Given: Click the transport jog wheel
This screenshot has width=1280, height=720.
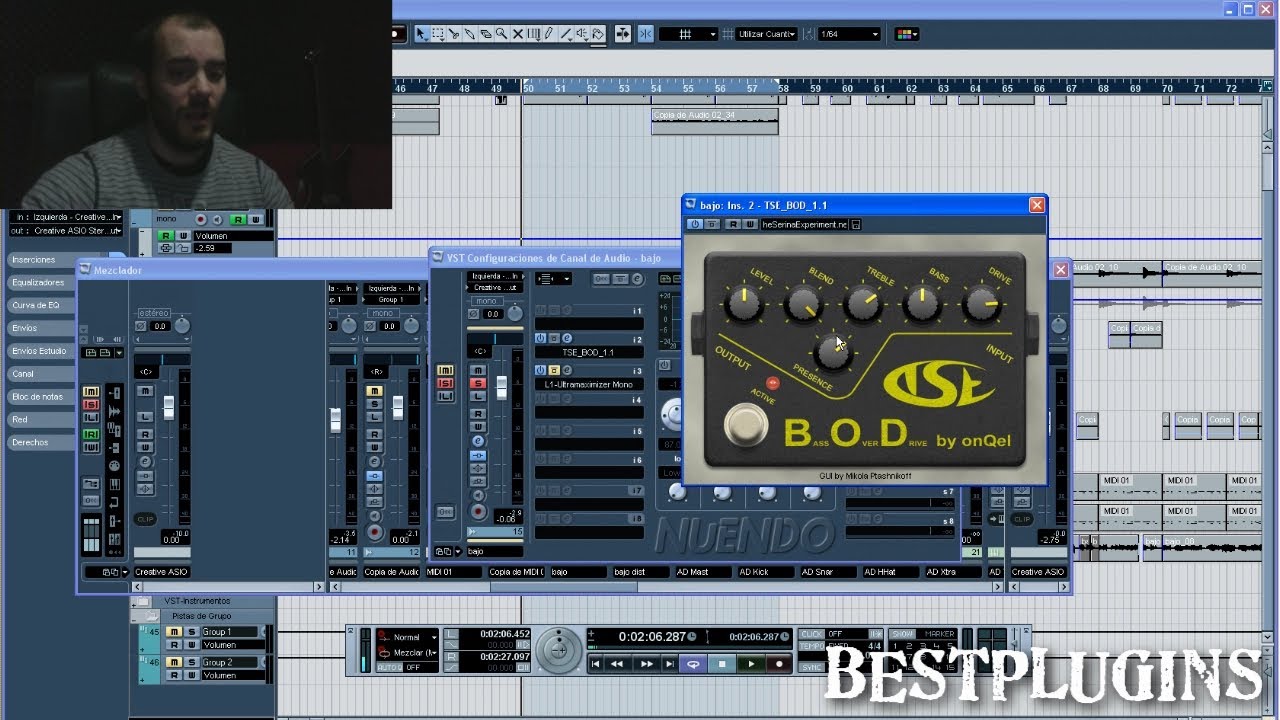Looking at the screenshot, I should pyautogui.click(x=560, y=652).
